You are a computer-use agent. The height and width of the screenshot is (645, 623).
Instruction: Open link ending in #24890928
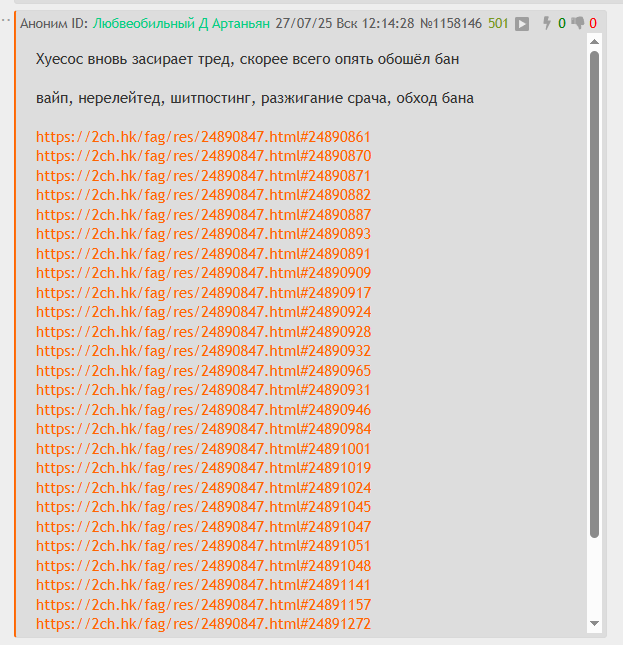(204, 332)
